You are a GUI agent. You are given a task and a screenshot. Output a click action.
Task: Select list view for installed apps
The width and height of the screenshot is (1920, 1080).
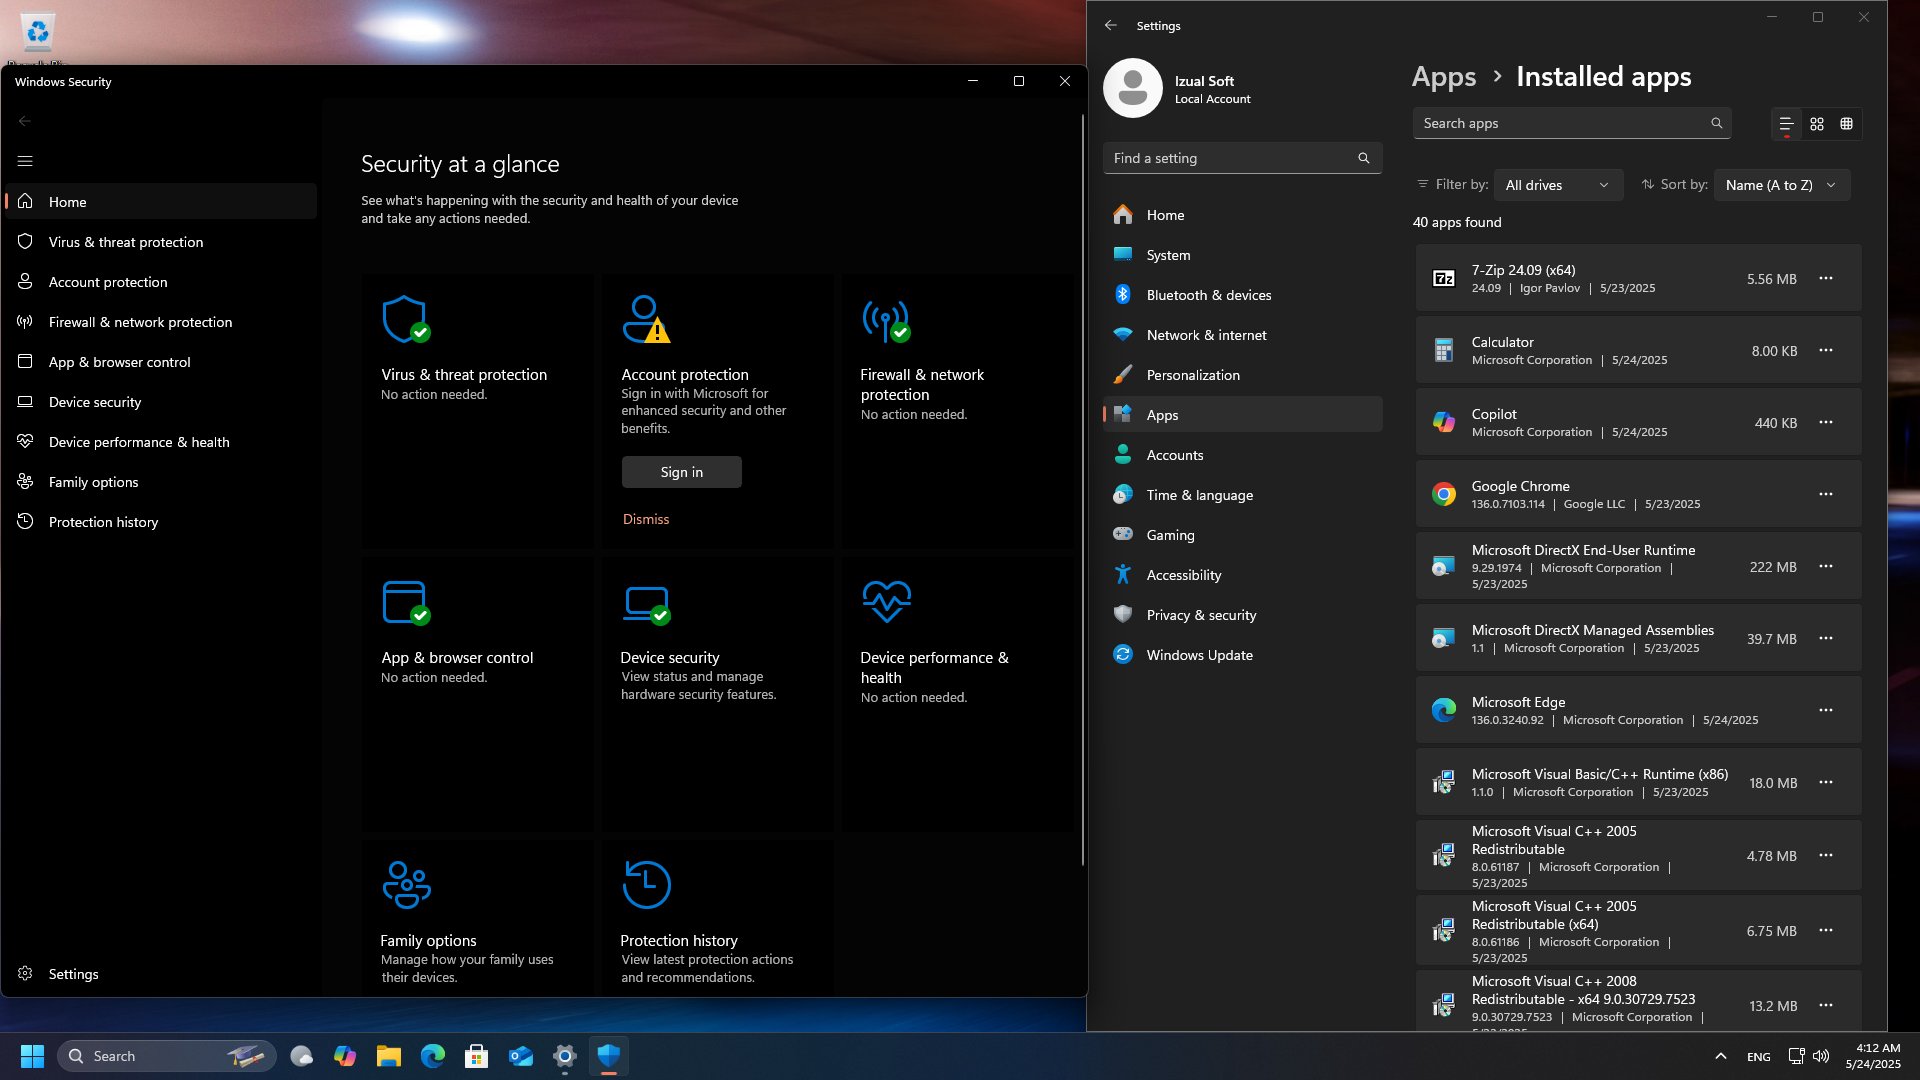coord(1786,124)
